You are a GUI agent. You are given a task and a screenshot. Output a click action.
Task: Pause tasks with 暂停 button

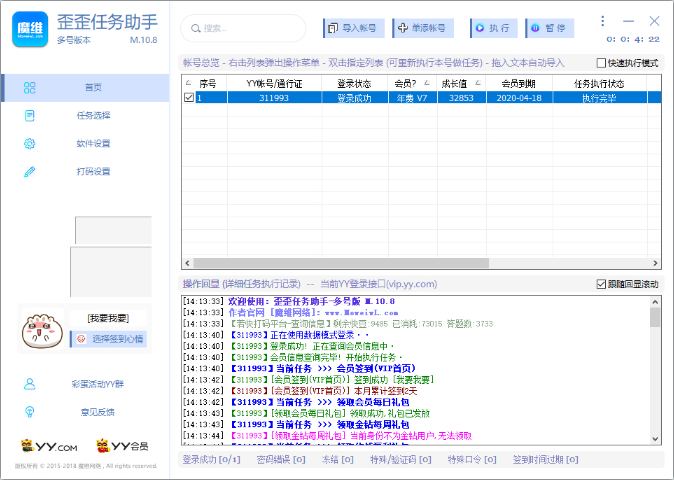coord(550,28)
